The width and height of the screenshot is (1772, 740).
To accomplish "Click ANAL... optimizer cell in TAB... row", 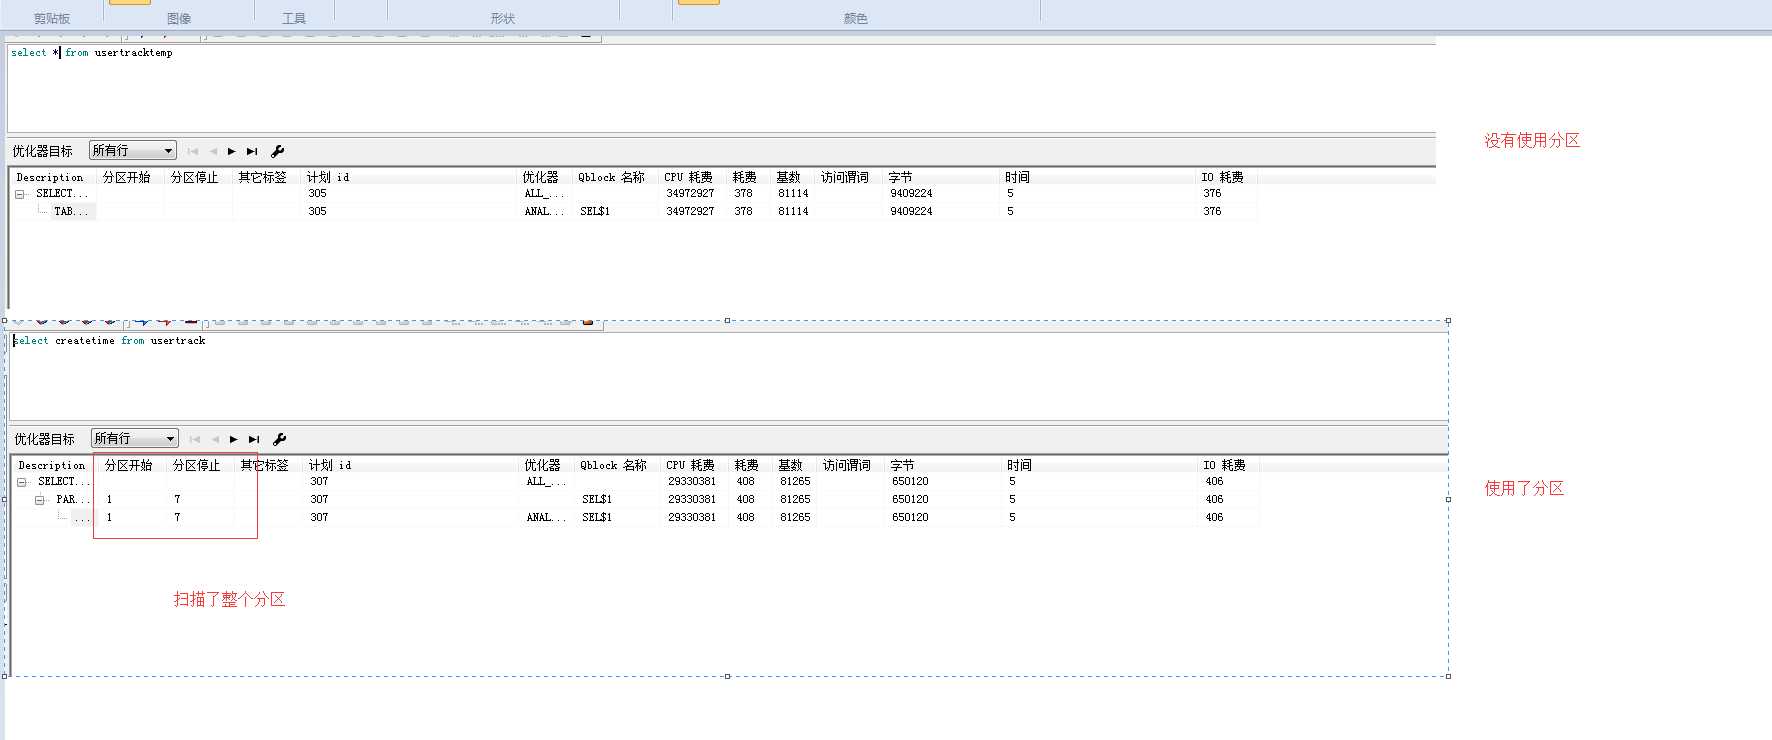I will click(544, 212).
